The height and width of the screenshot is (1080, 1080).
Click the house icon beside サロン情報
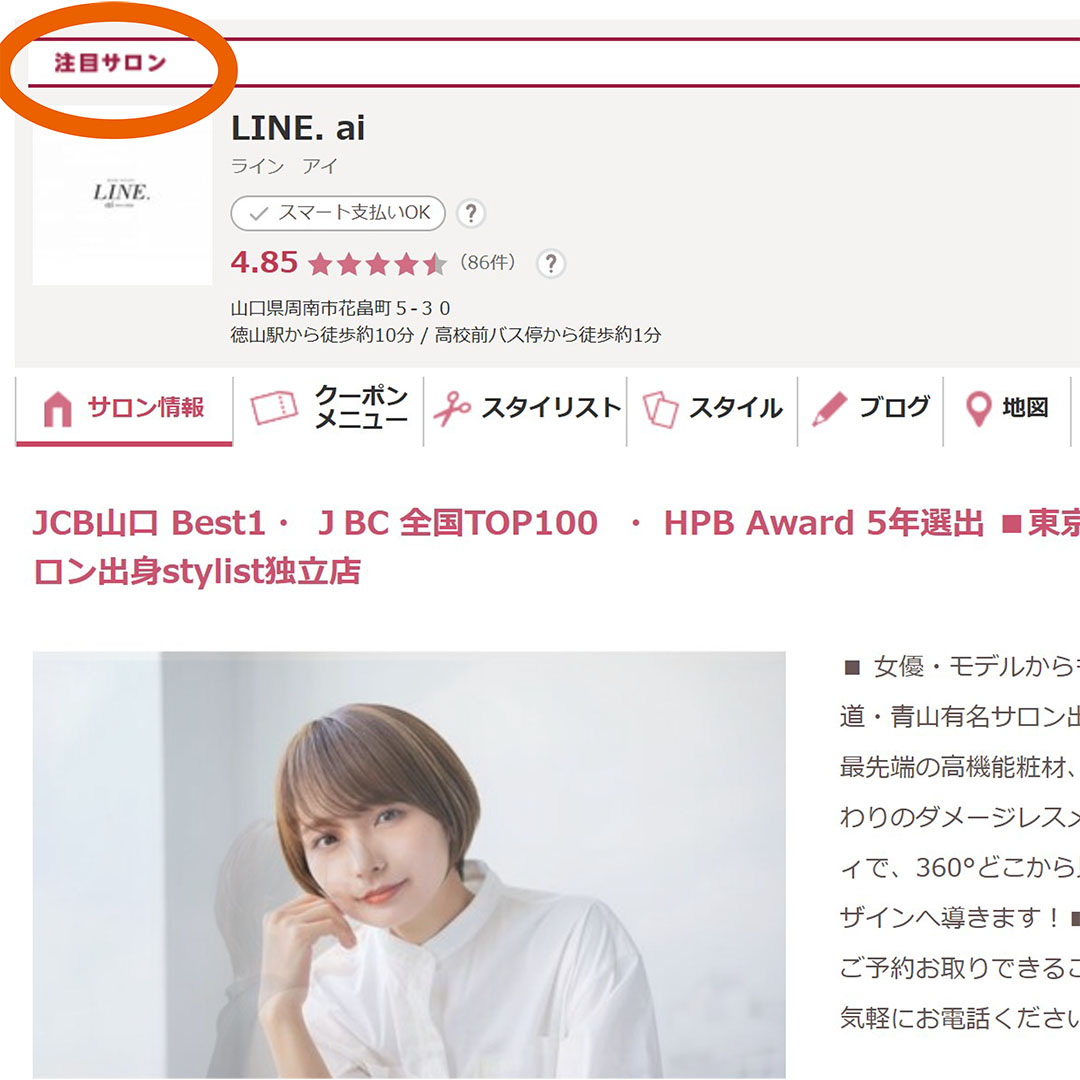pyautogui.click(x=57, y=409)
